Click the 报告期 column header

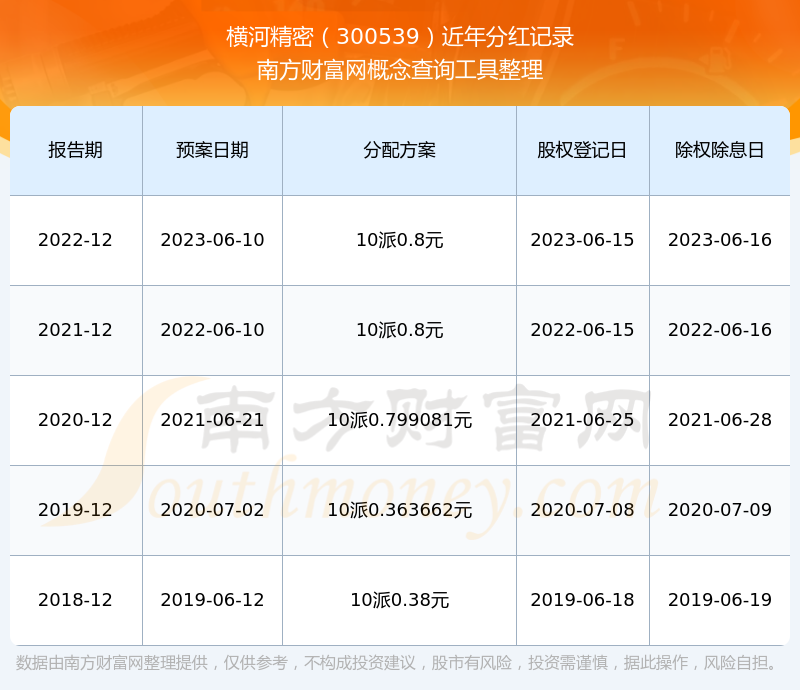pos(76,150)
